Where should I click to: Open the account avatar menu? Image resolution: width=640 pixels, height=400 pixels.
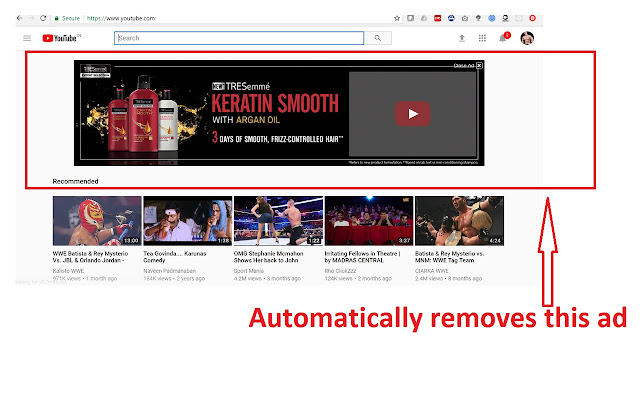pyautogui.click(x=527, y=38)
